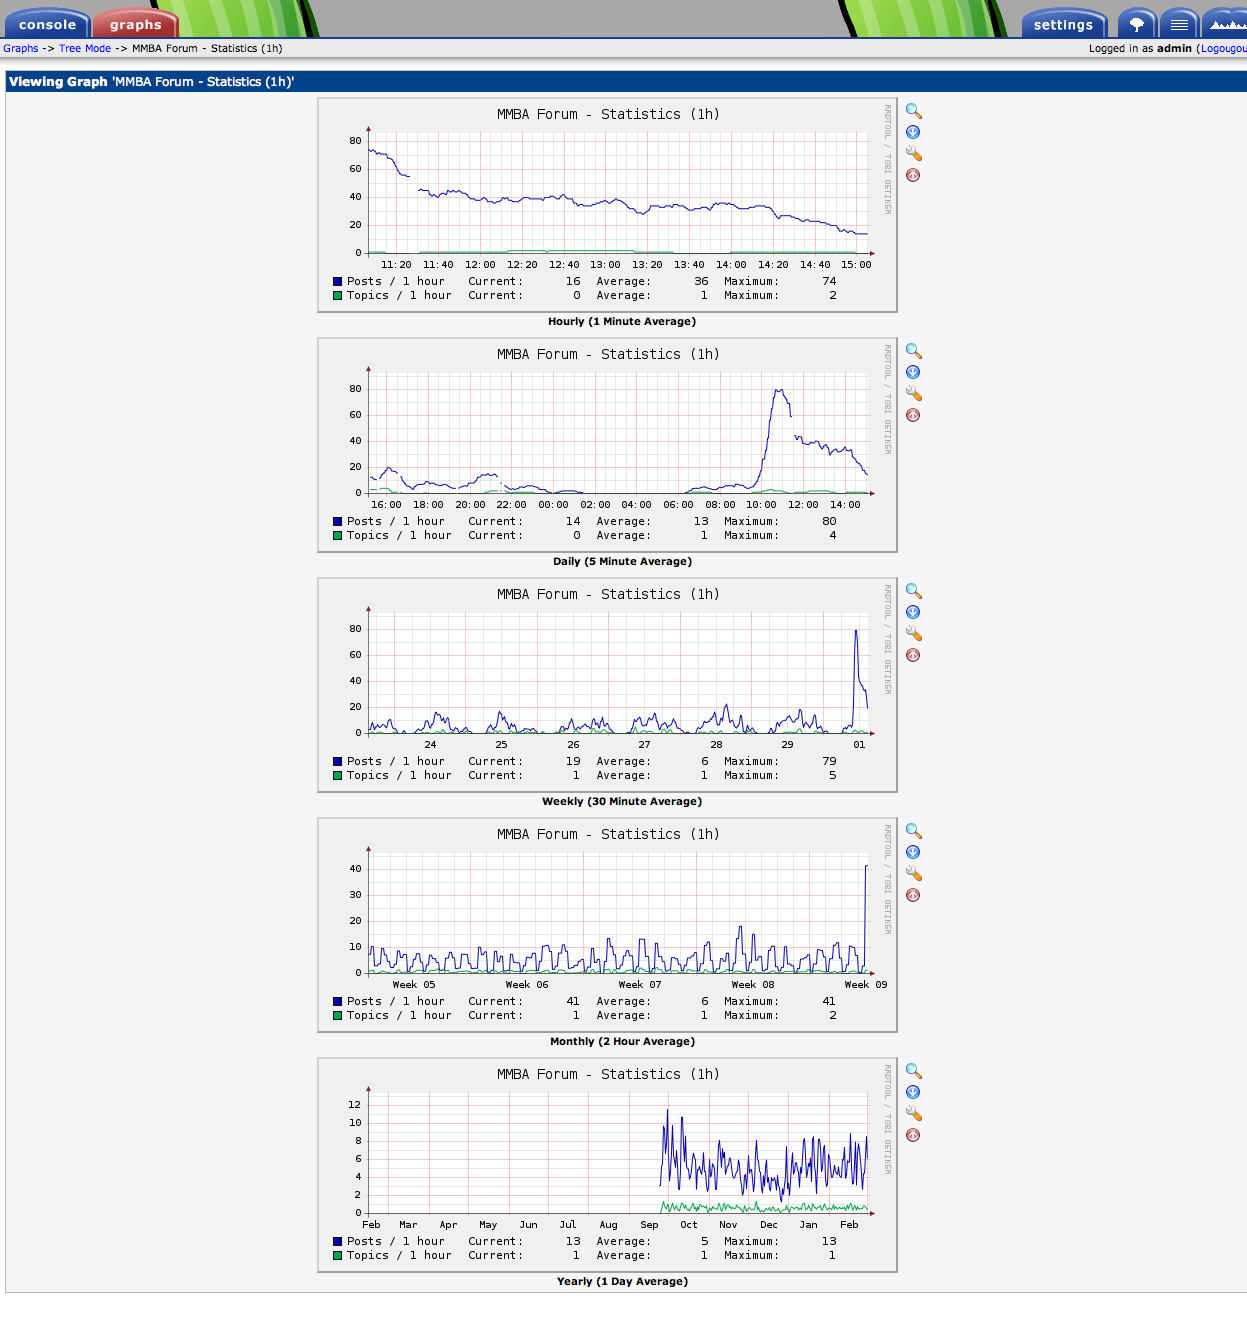Download CSV export for Daily graph
Image resolution: width=1247 pixels, height=1334 pixels.
913,372
